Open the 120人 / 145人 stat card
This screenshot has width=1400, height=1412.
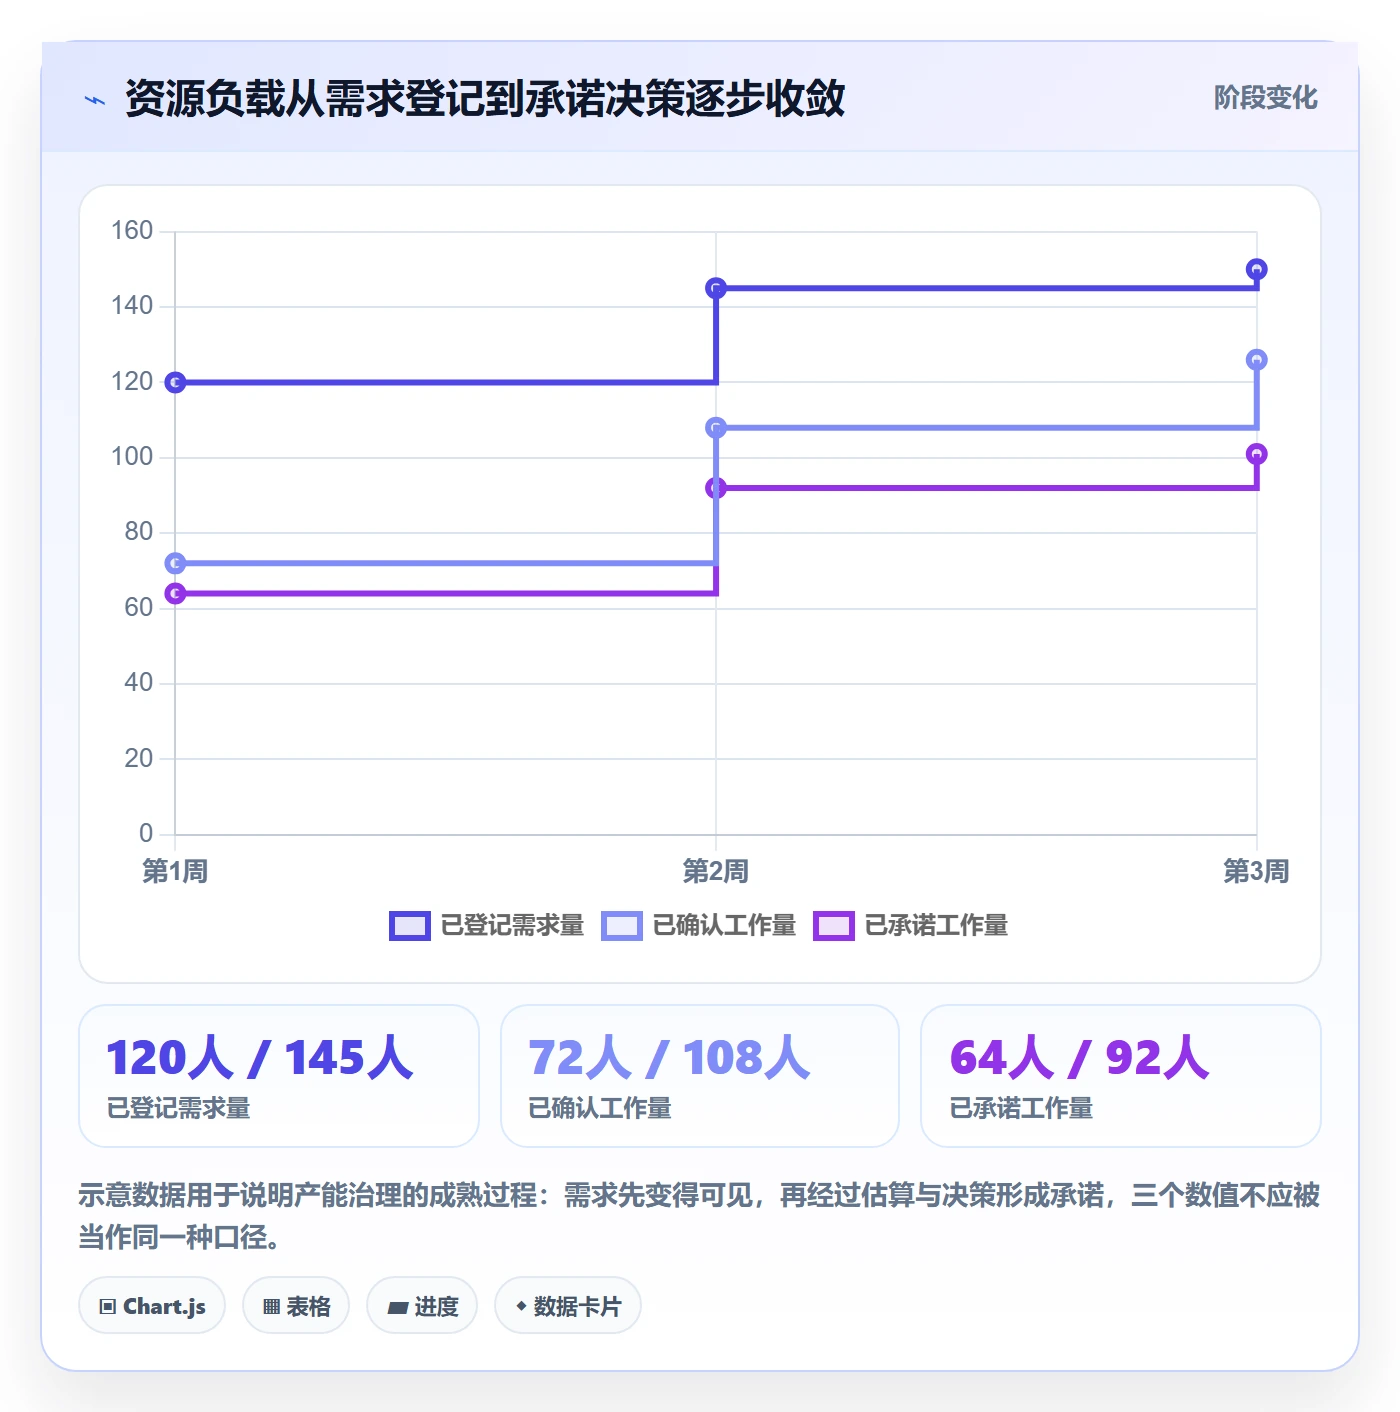(279, 1076)
